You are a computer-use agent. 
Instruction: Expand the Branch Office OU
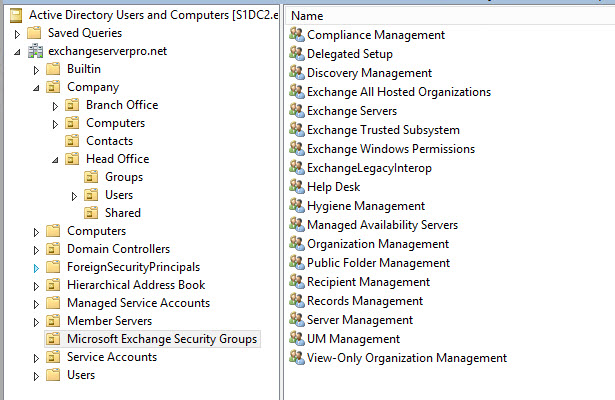pyautogui.click(x=55, y=106)
